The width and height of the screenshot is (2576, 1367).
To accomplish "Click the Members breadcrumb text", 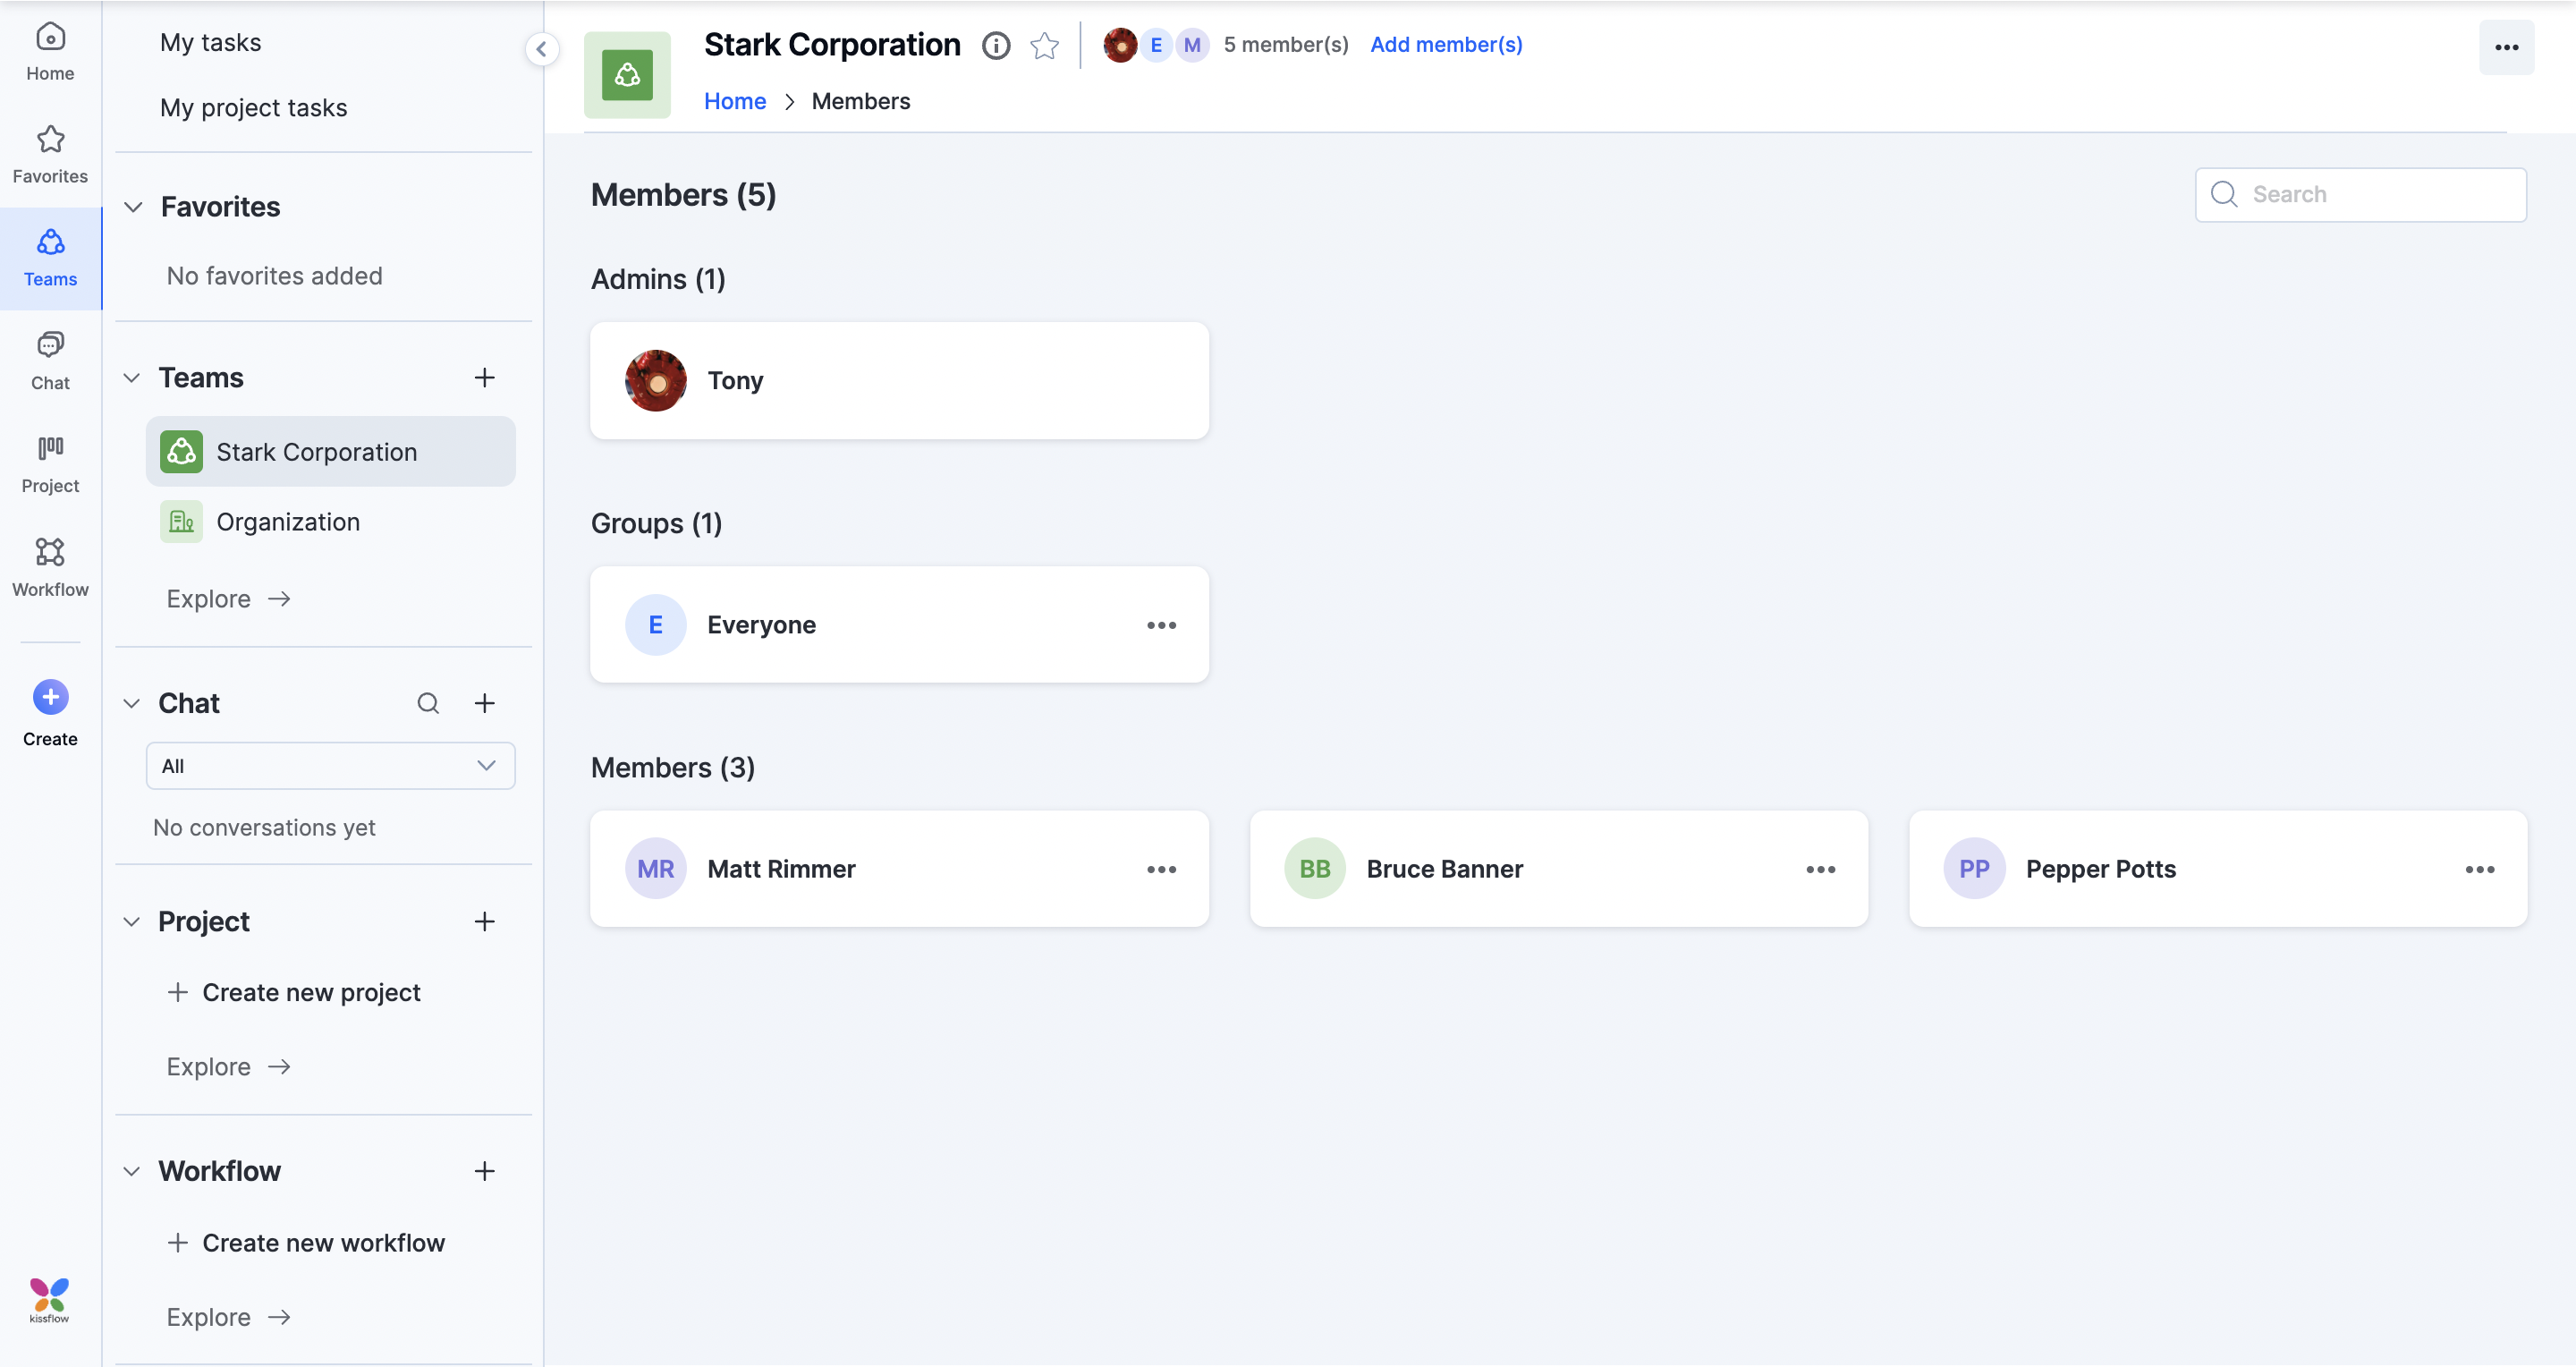I will (860, 101).
